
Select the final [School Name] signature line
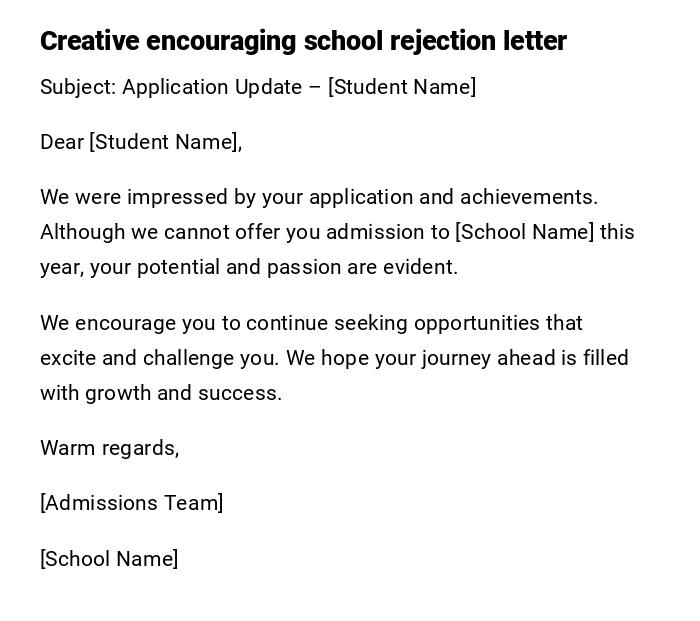click(109, 559)
